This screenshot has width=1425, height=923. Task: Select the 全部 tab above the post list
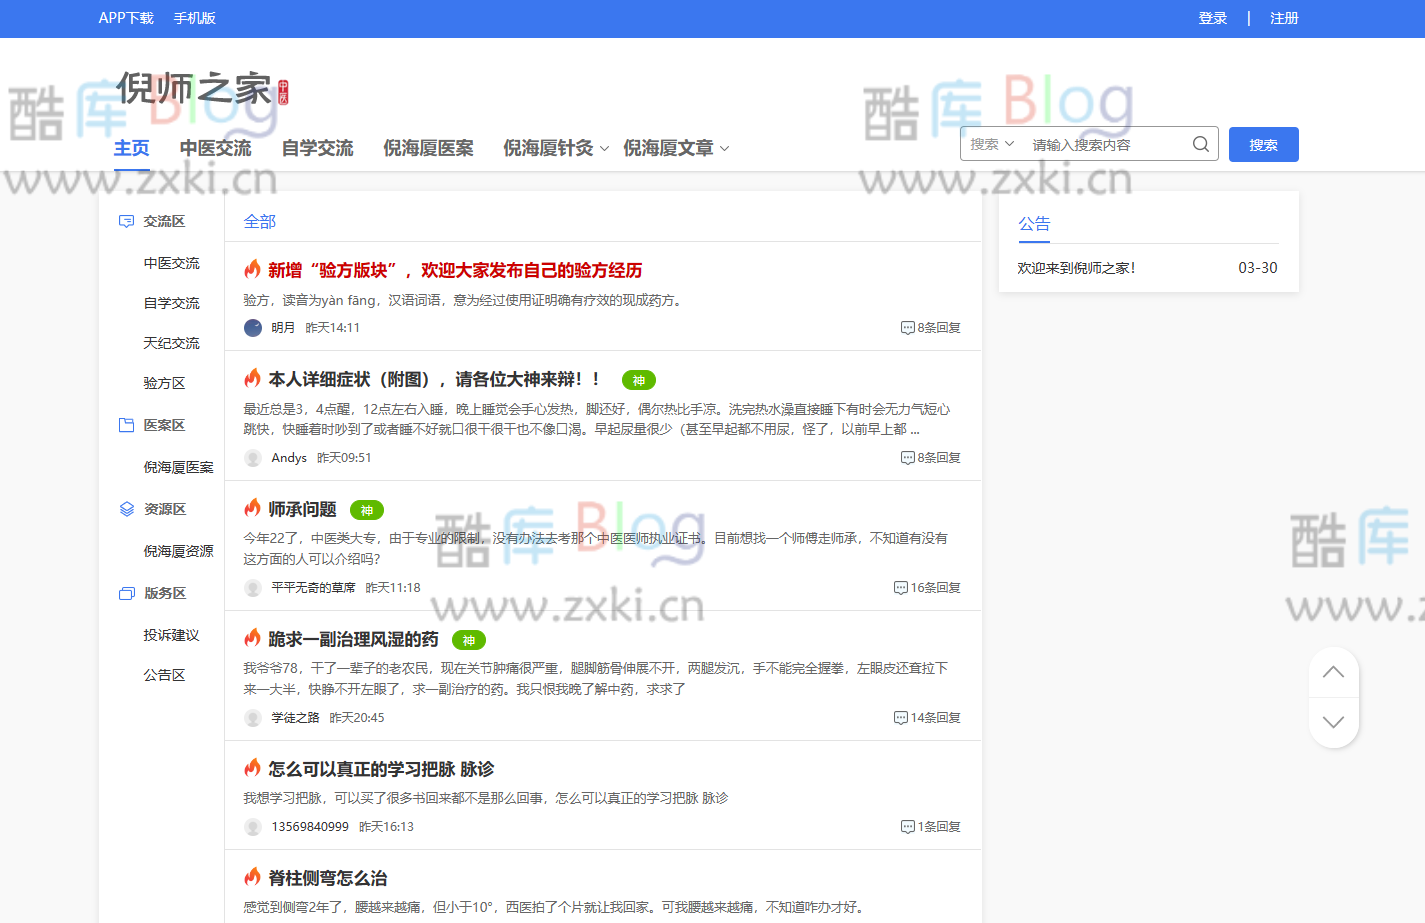pyautogui.click(x=260, y=221)
